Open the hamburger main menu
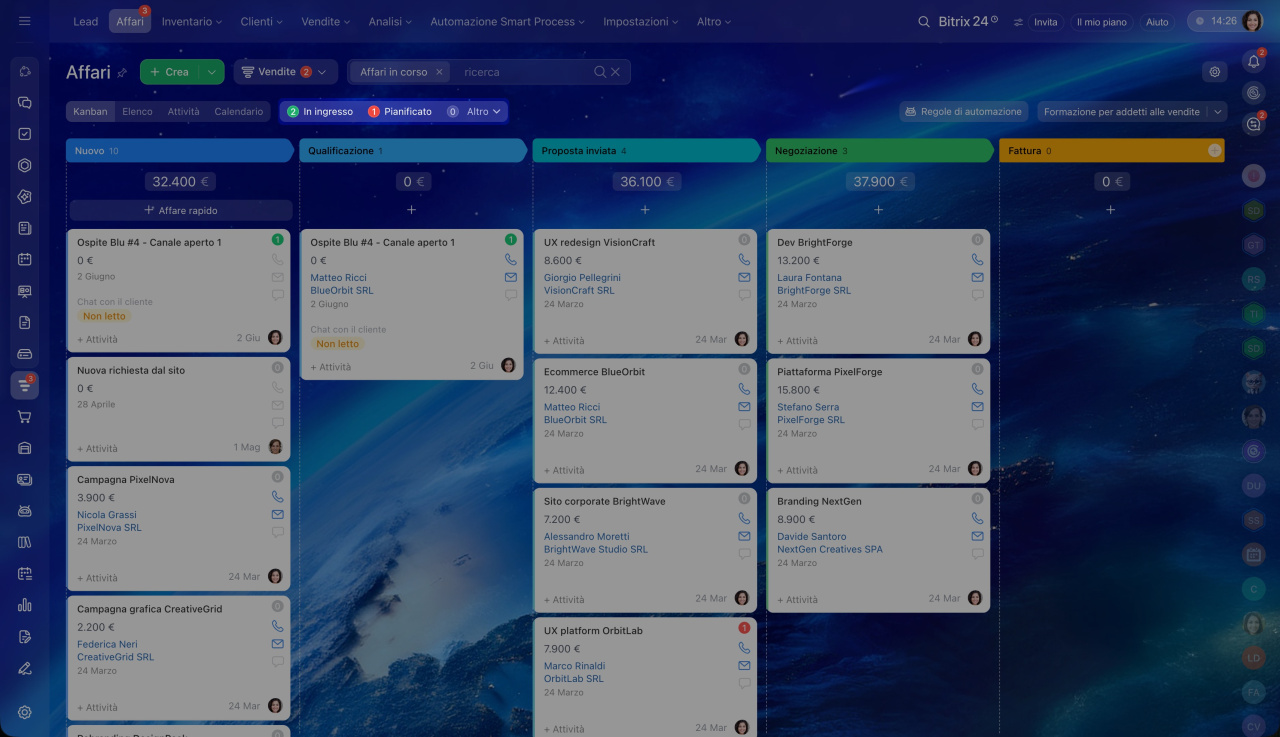The height and width of the screenshot is (737, 1280). pos(25,21)
